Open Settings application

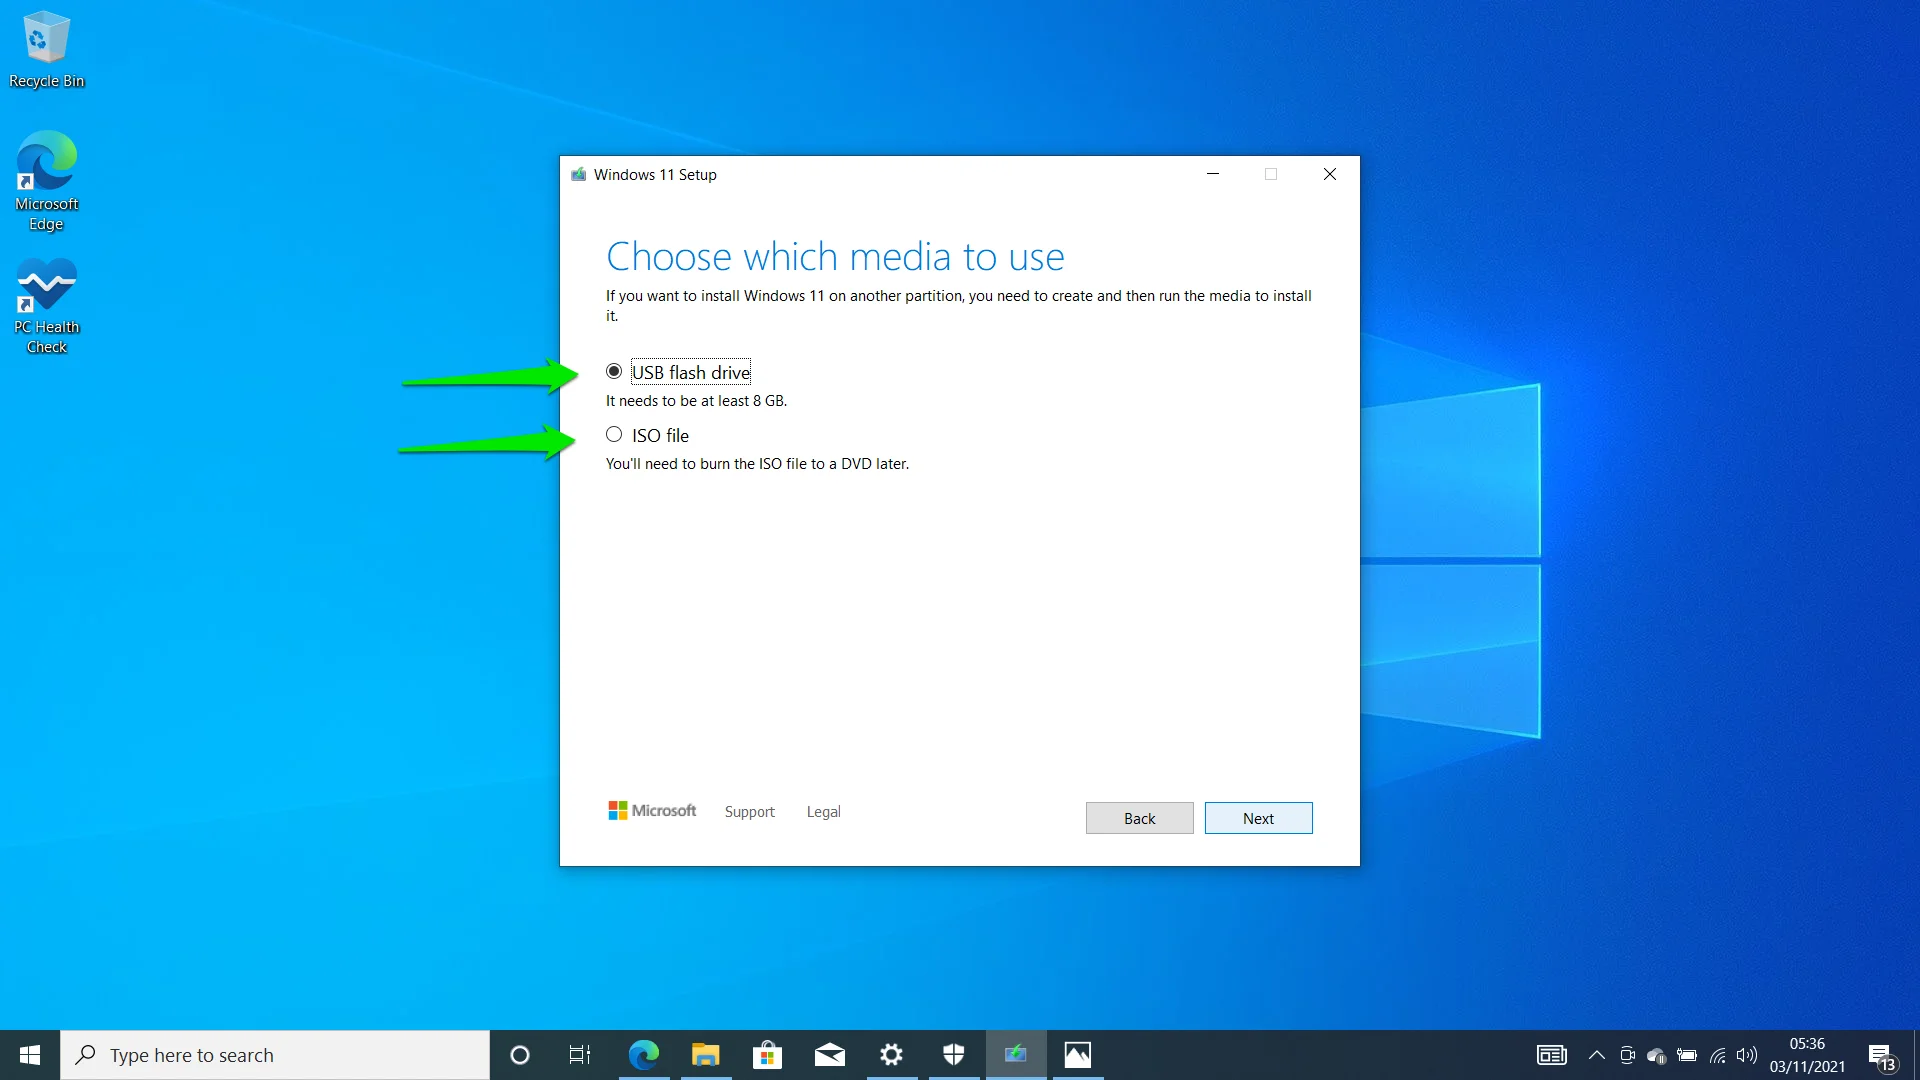pos(891,1054)
